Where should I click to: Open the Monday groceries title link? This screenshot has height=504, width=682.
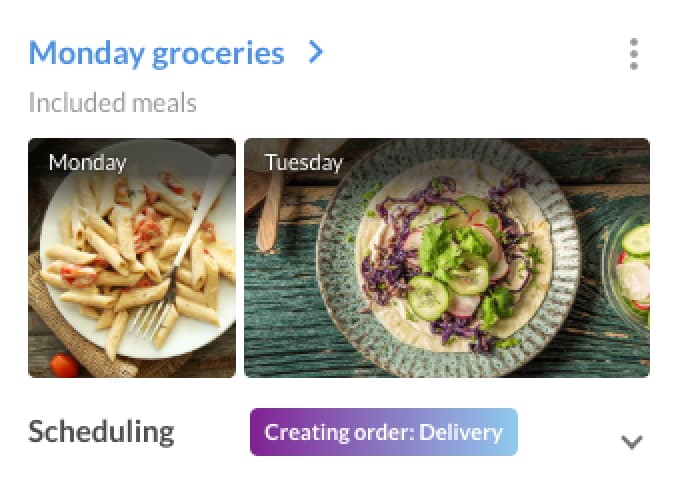pyautogui.click(x=156, y=53)
